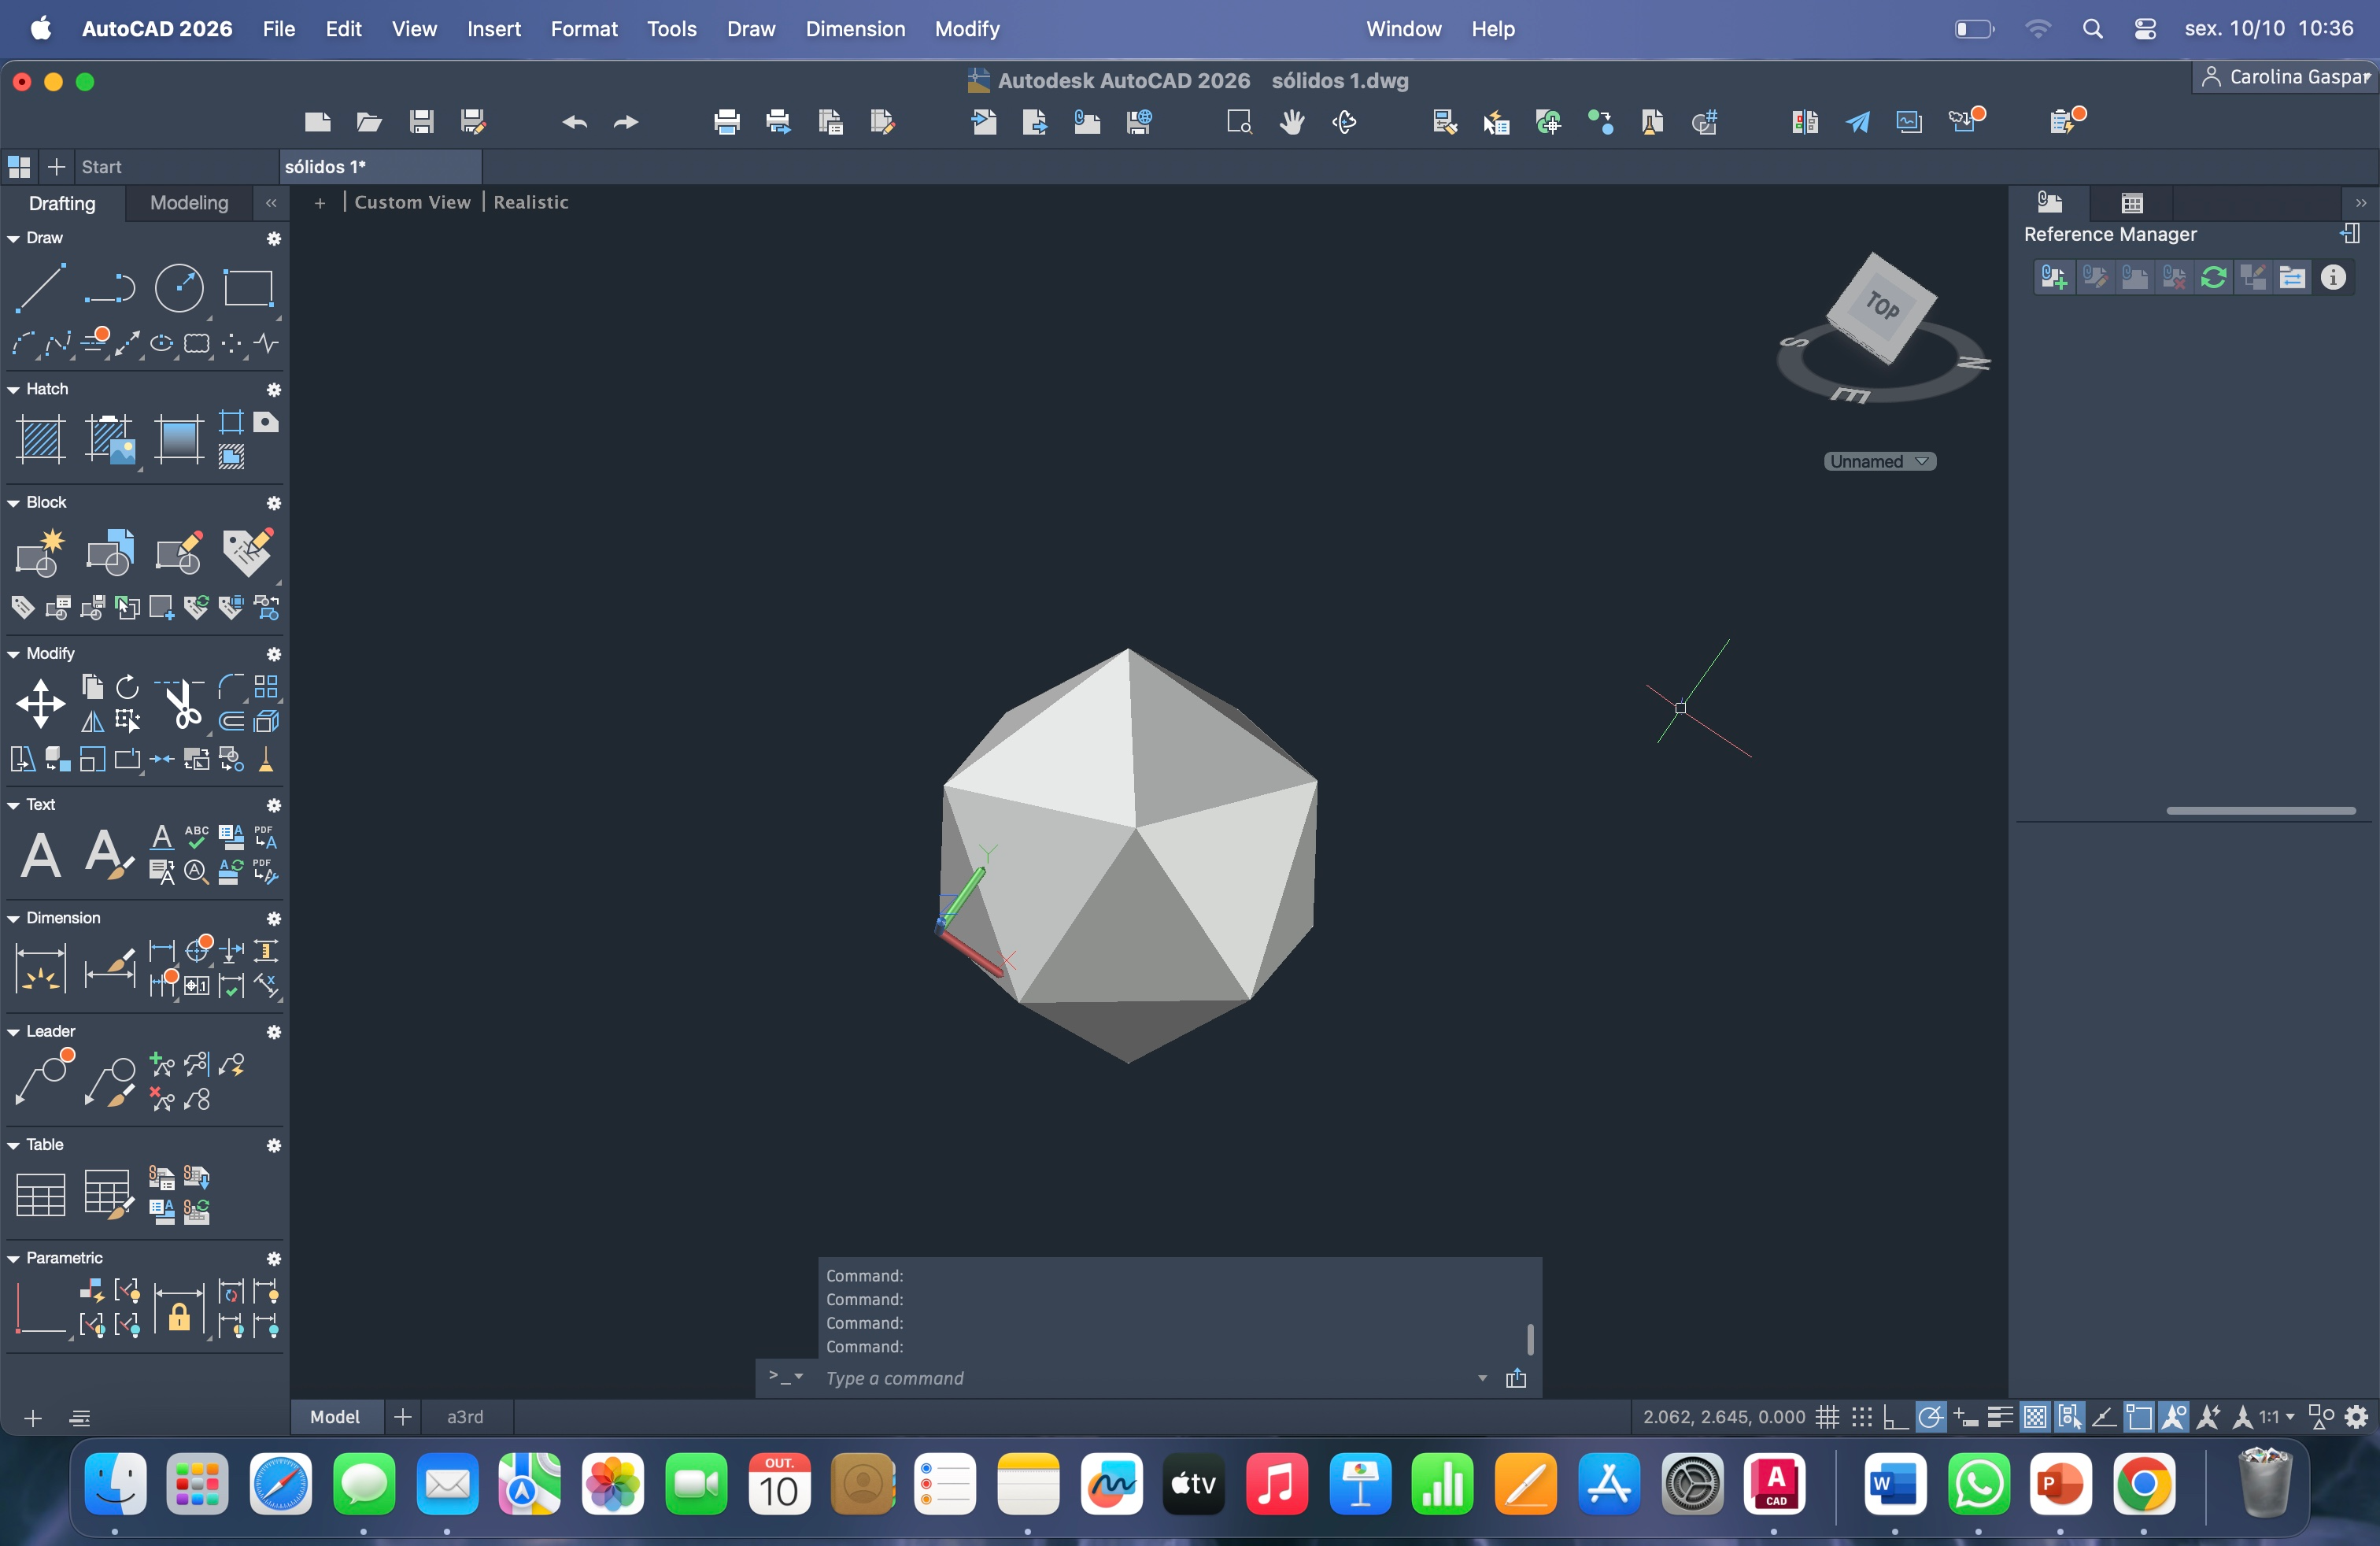Click the Move tool in Modify panel
This screenshot has width=2380, height=1546.
tap(40, 703)
